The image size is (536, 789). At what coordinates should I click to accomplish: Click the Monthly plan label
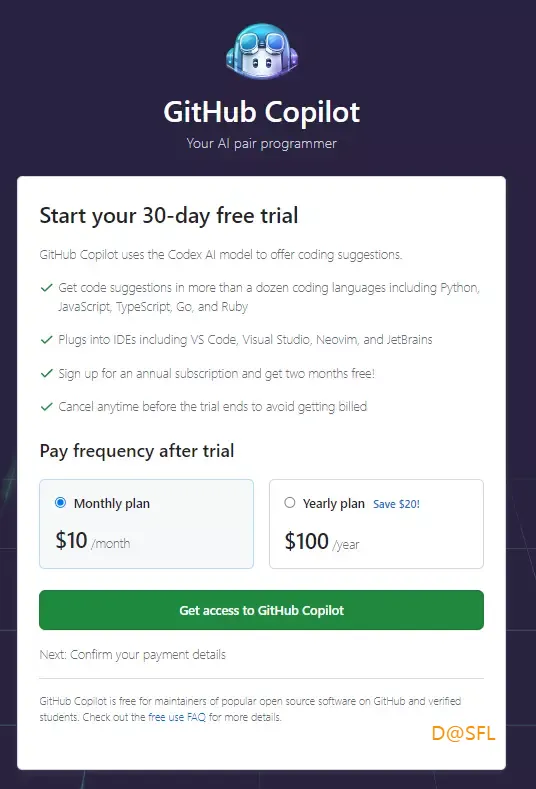click(x=112, y=504)
